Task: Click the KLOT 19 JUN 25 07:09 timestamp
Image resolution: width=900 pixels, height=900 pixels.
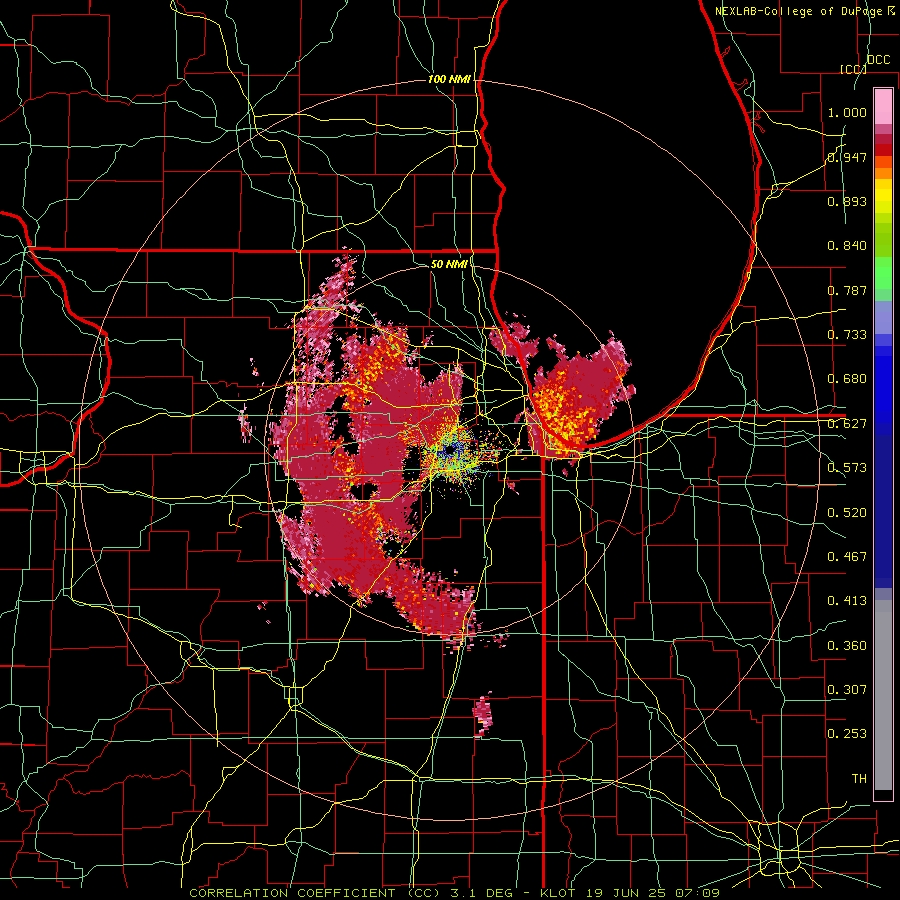Action: pos(630,893)
